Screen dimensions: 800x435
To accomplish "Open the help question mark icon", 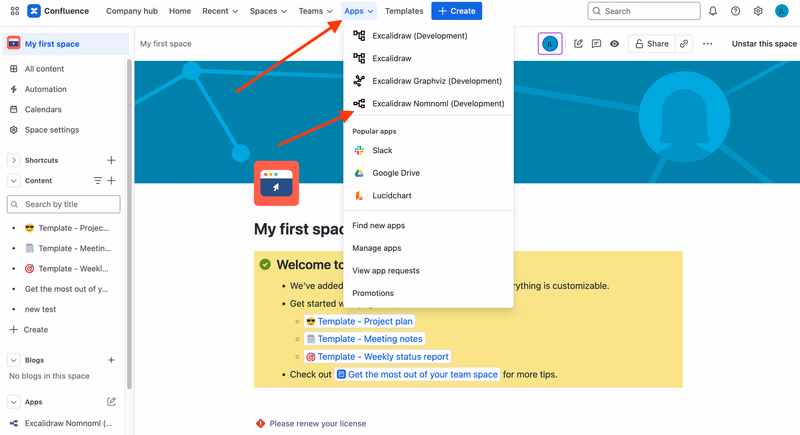I will pos(735,11).
